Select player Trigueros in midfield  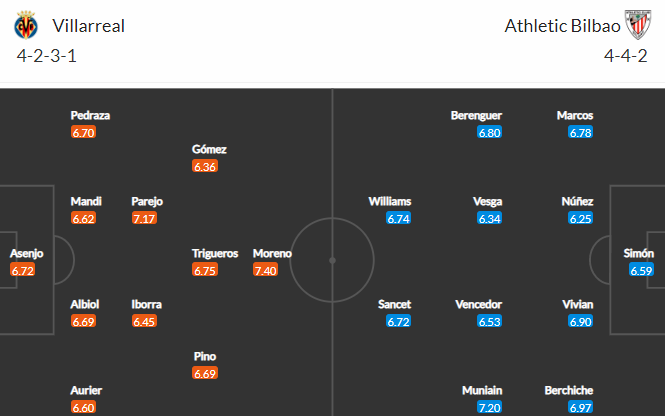click(215, 253)
